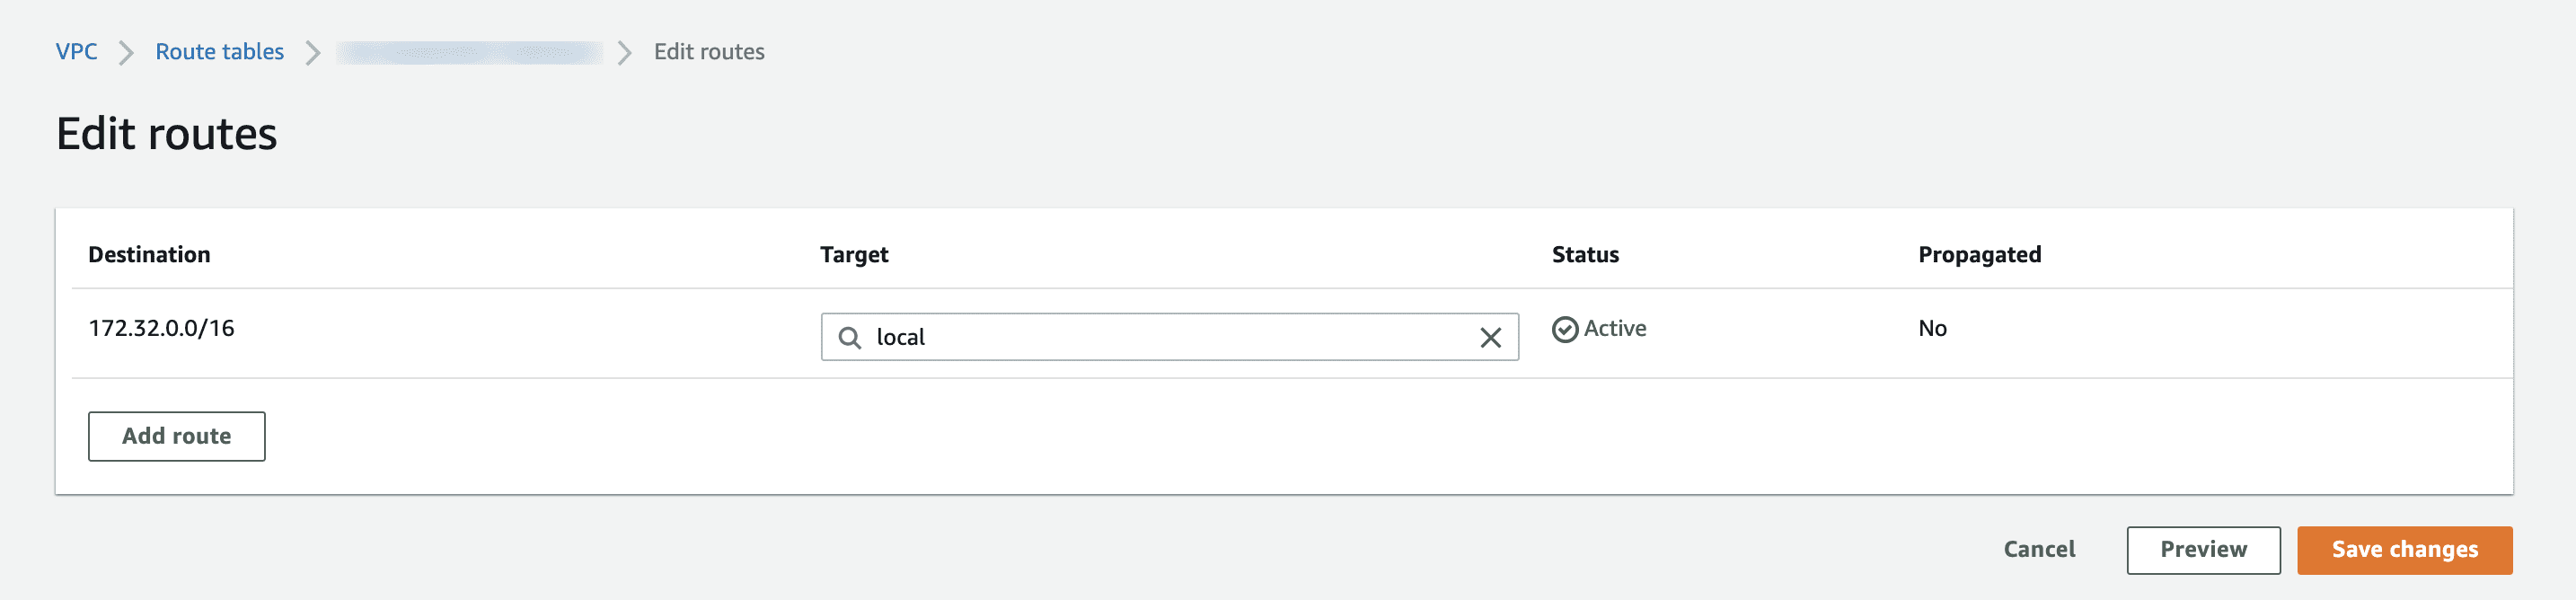Screen dimensions: 2576x600
Task: Open the VPC breadcrumb link
Action: (76, 52)
